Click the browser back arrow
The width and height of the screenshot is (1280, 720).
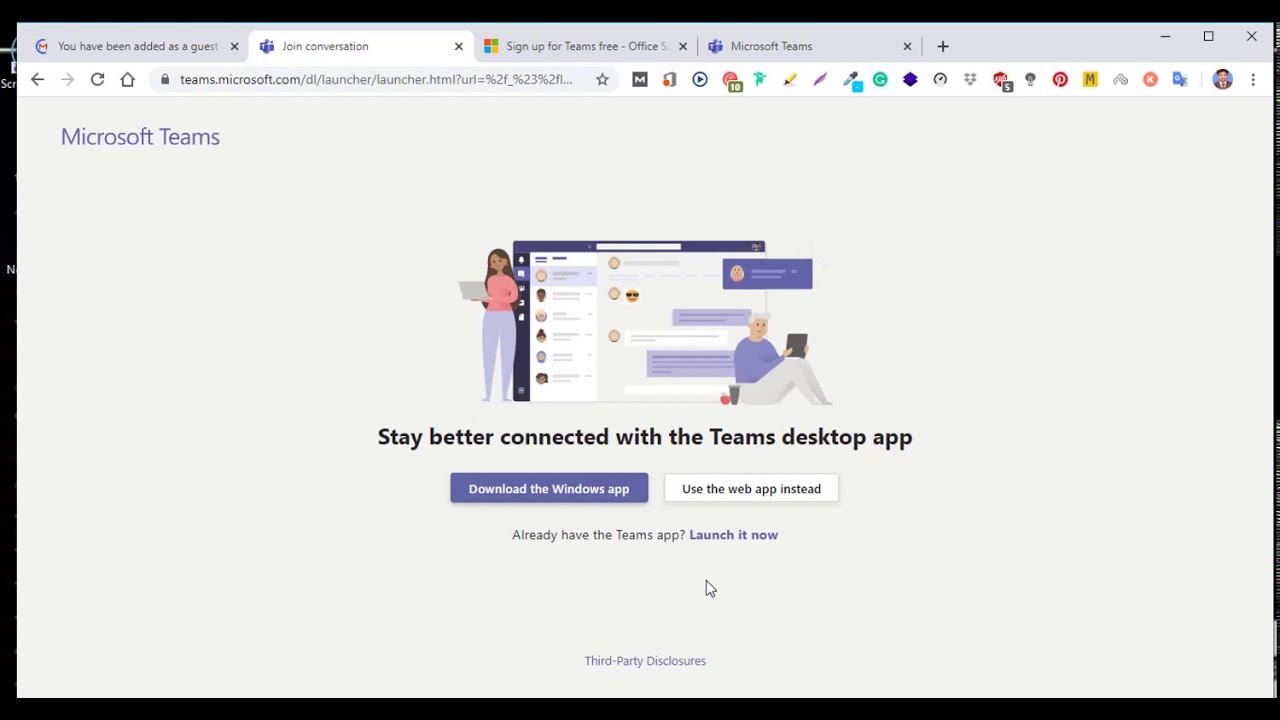pyautogui.click(x=37, y=79)
